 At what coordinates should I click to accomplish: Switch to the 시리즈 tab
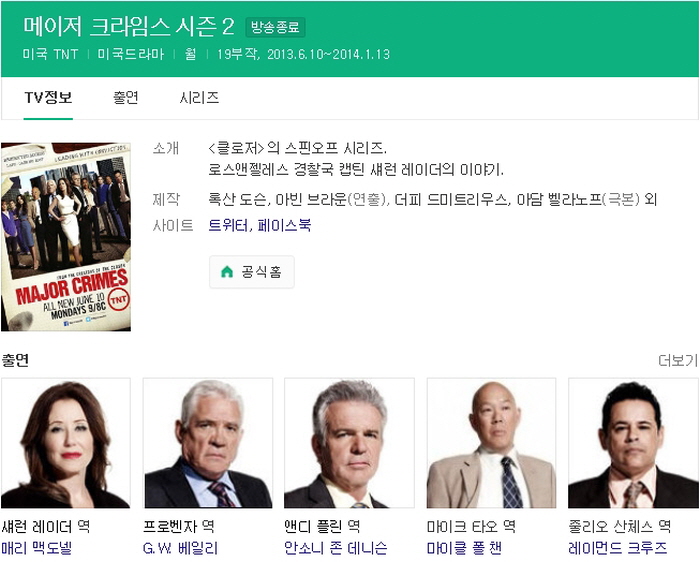tap(199, 97)
